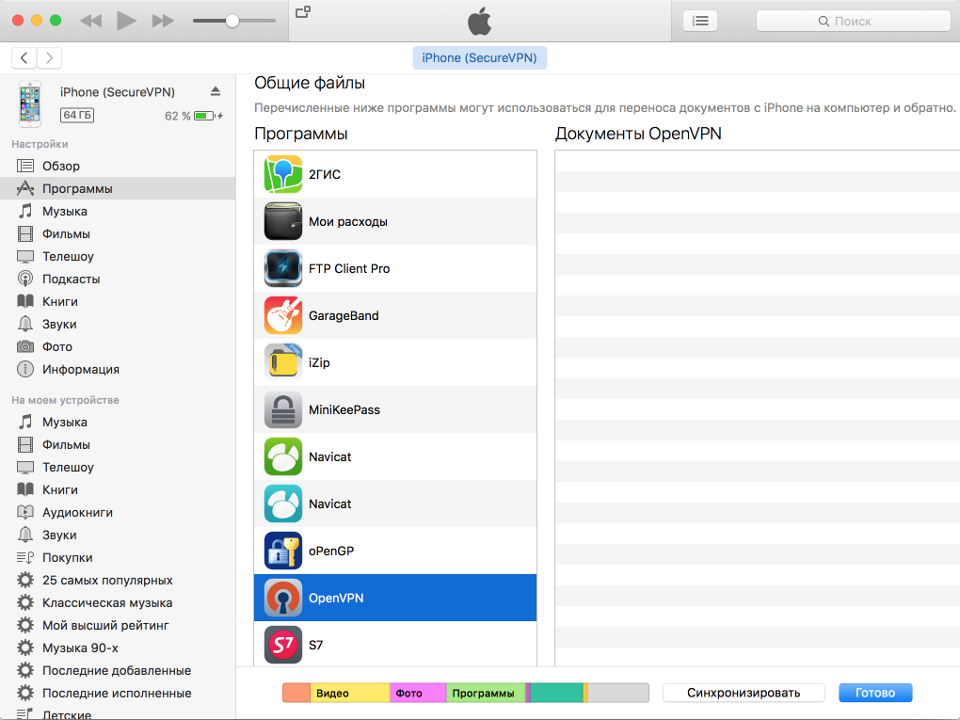Screen dimensions: 960x720
Task: Select the iPhone (SecureVPN) device tab
Action: 479,58
